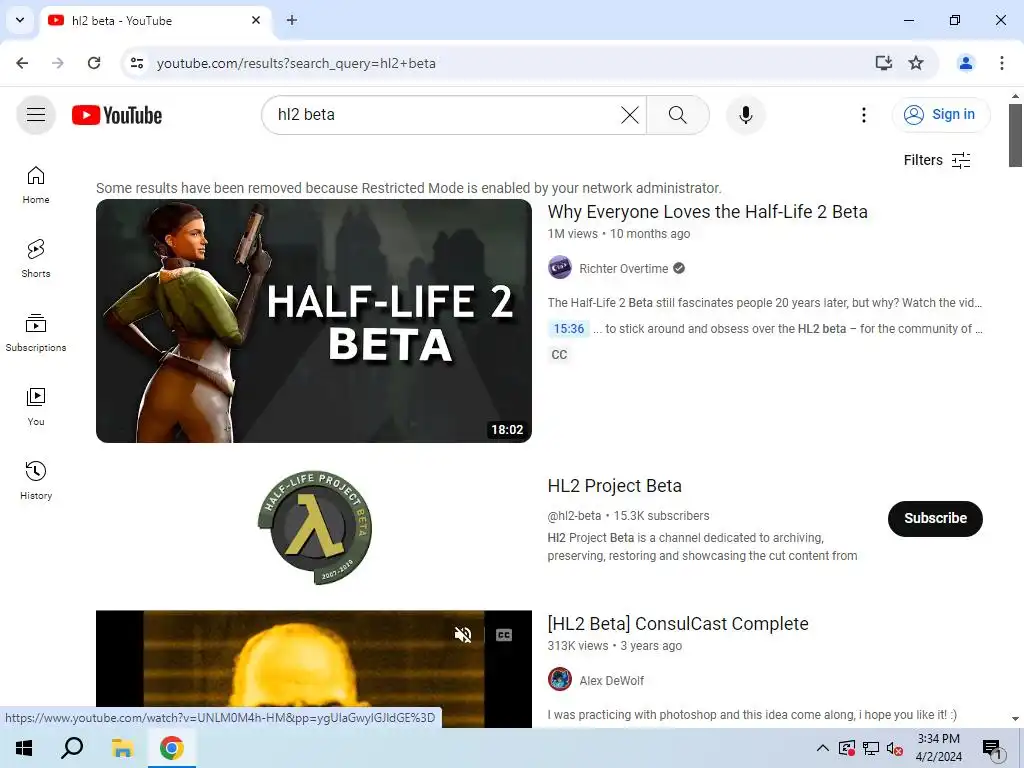Click the address bar URL
This screenshot has height=768, width=1024.
point(296,63)
